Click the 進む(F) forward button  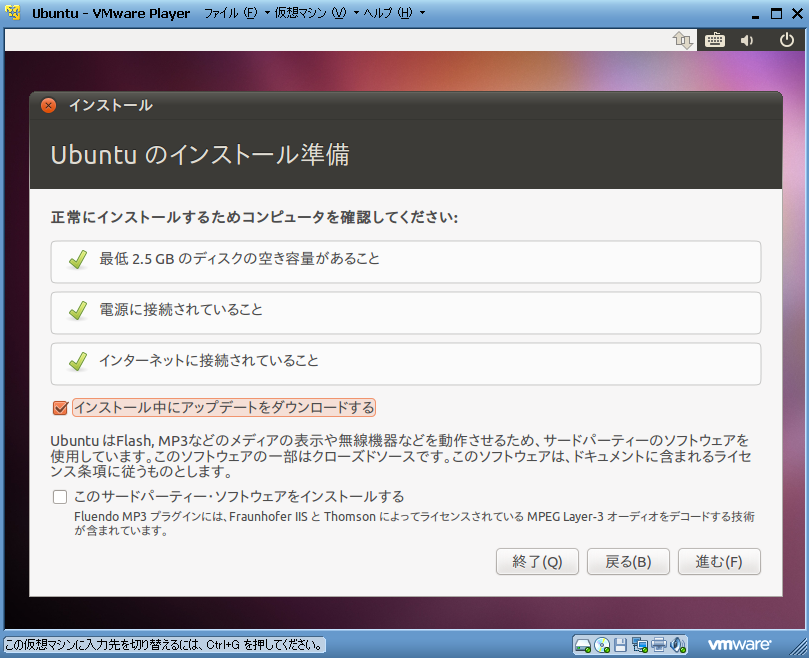coord(719,561)
